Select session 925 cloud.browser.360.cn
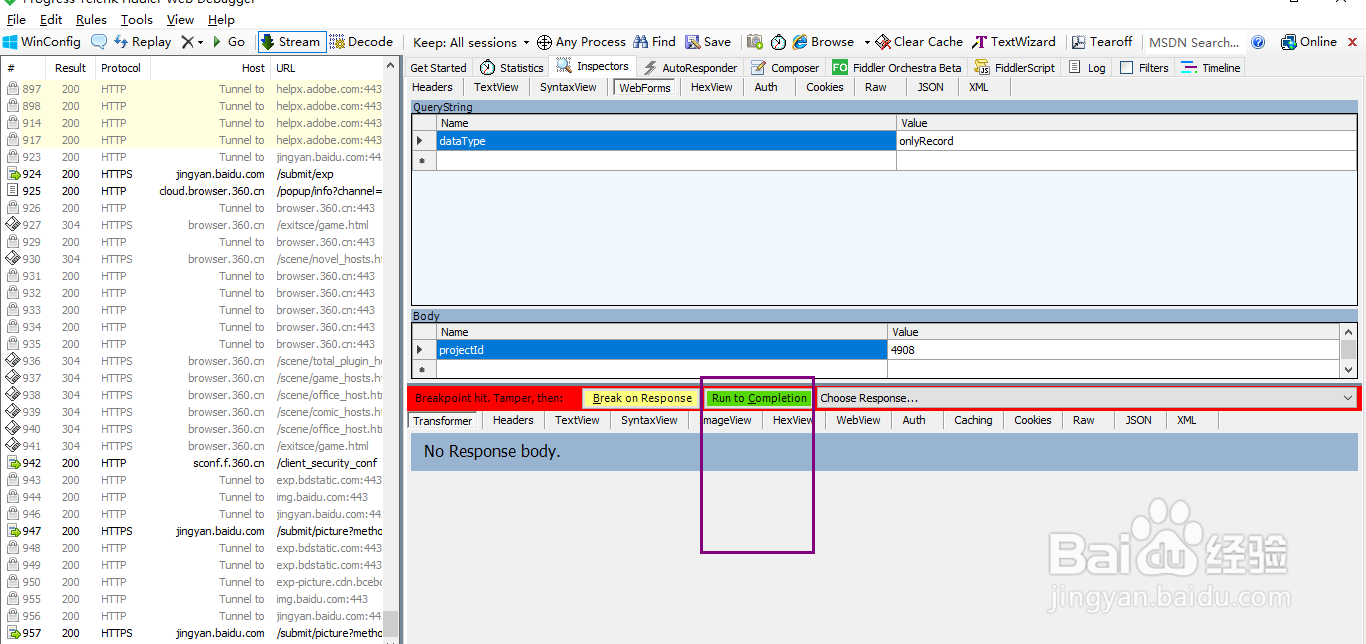This screenshot has width=1366, height=644. click(193, 191)
